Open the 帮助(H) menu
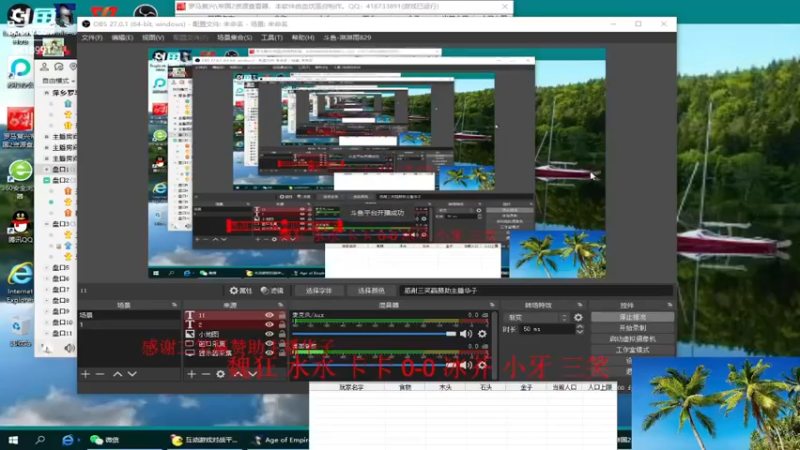The image size is (800, 450). click(x=303, y=38)
